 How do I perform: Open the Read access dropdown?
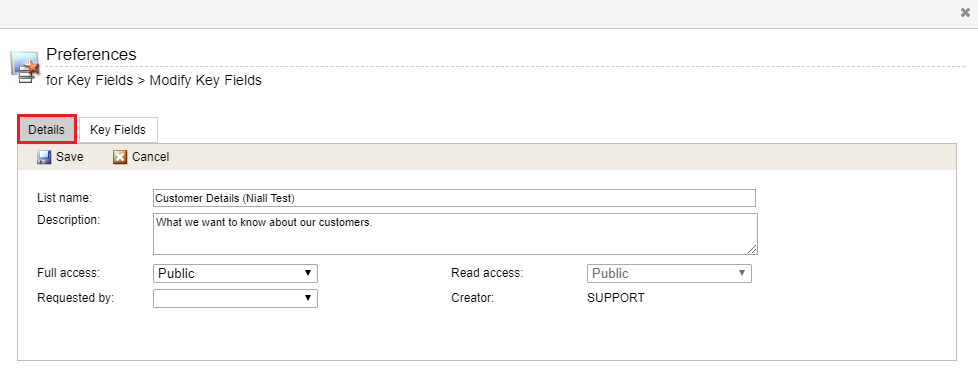tap(669, 274)
